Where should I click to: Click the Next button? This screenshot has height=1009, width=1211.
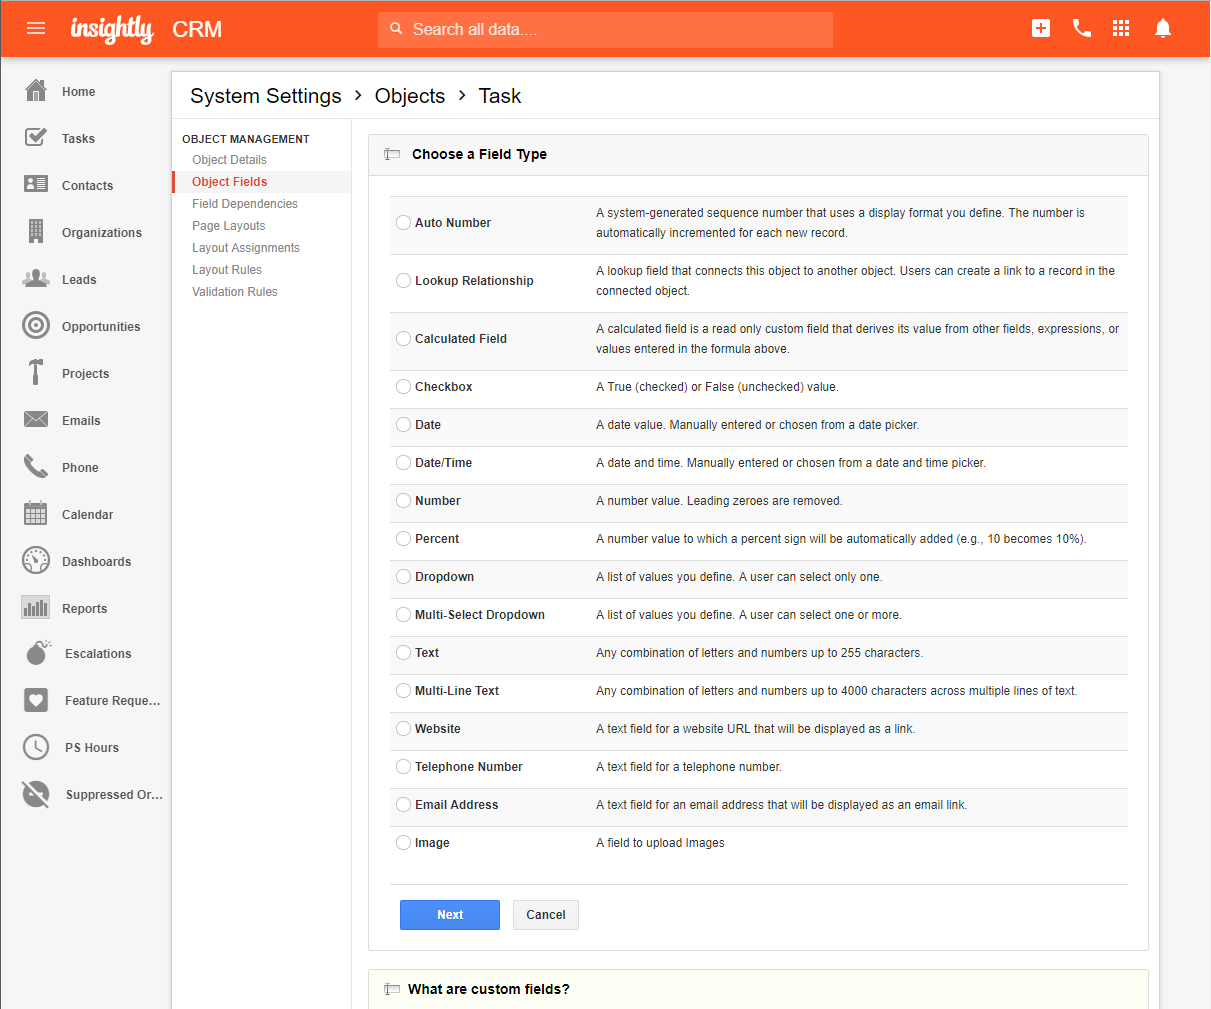pyautogui.click(x=449, y=914)
